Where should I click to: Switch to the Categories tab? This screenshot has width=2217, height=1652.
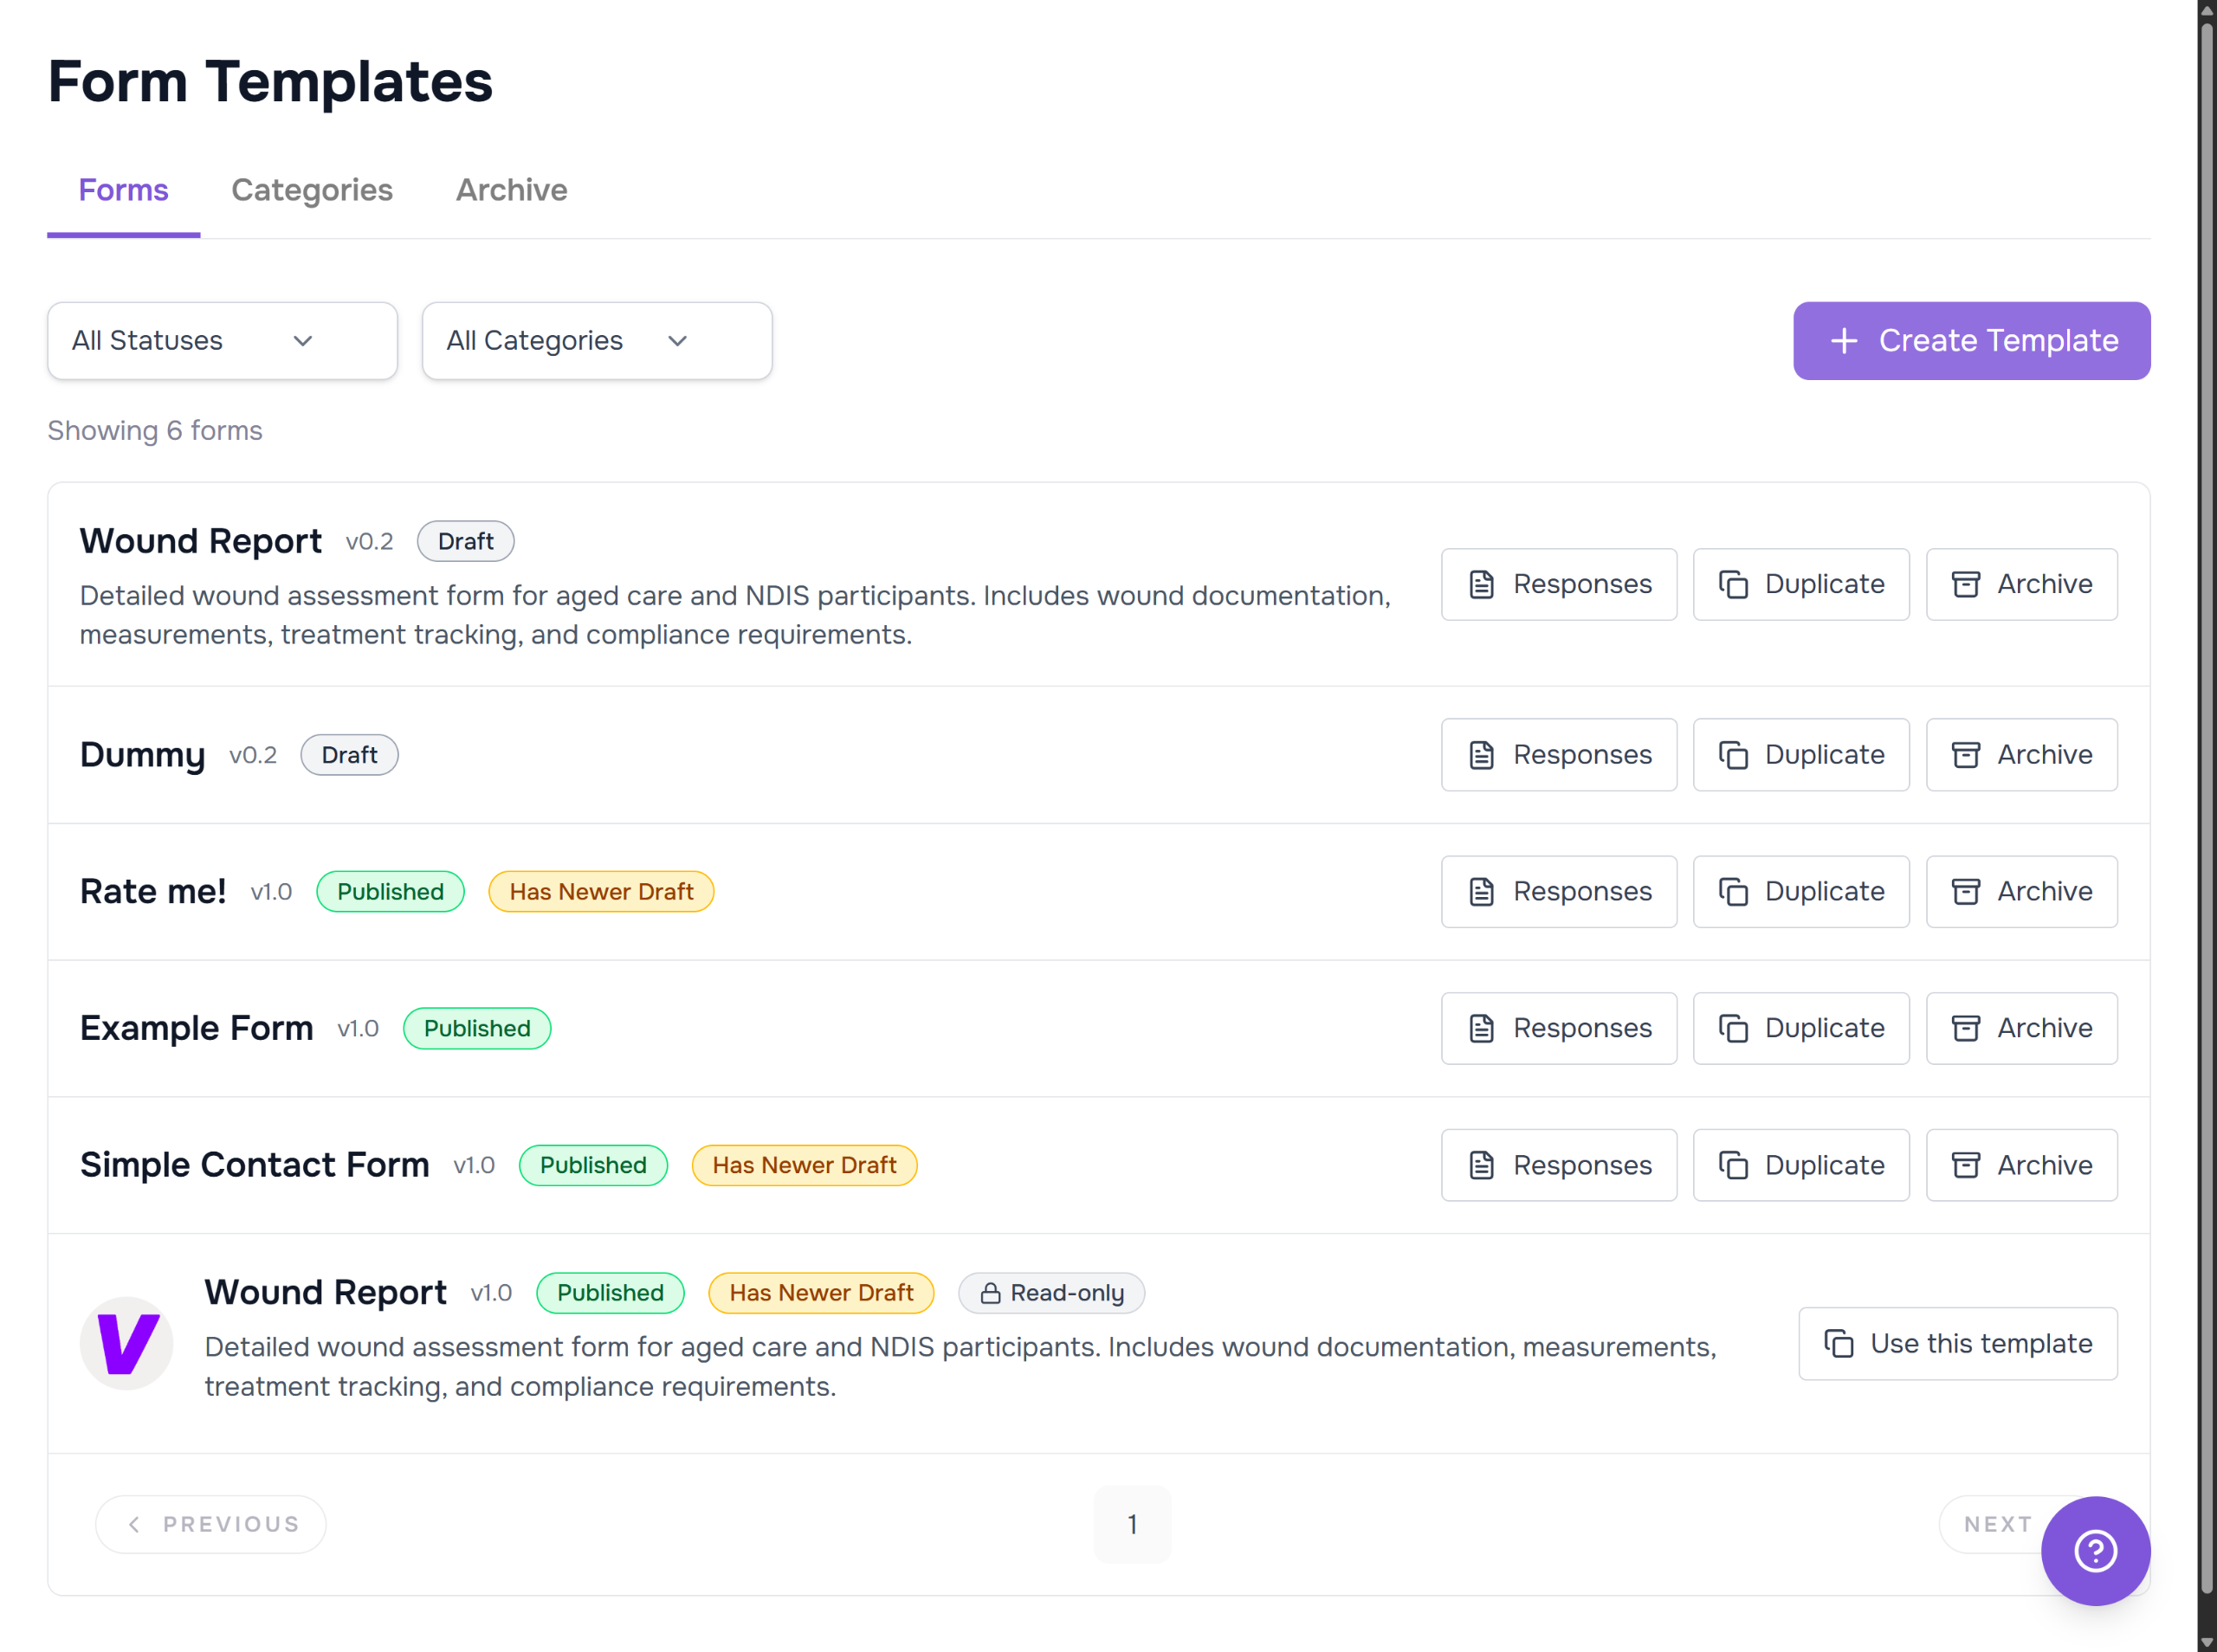pyautogui.click(x=311, y=190)
